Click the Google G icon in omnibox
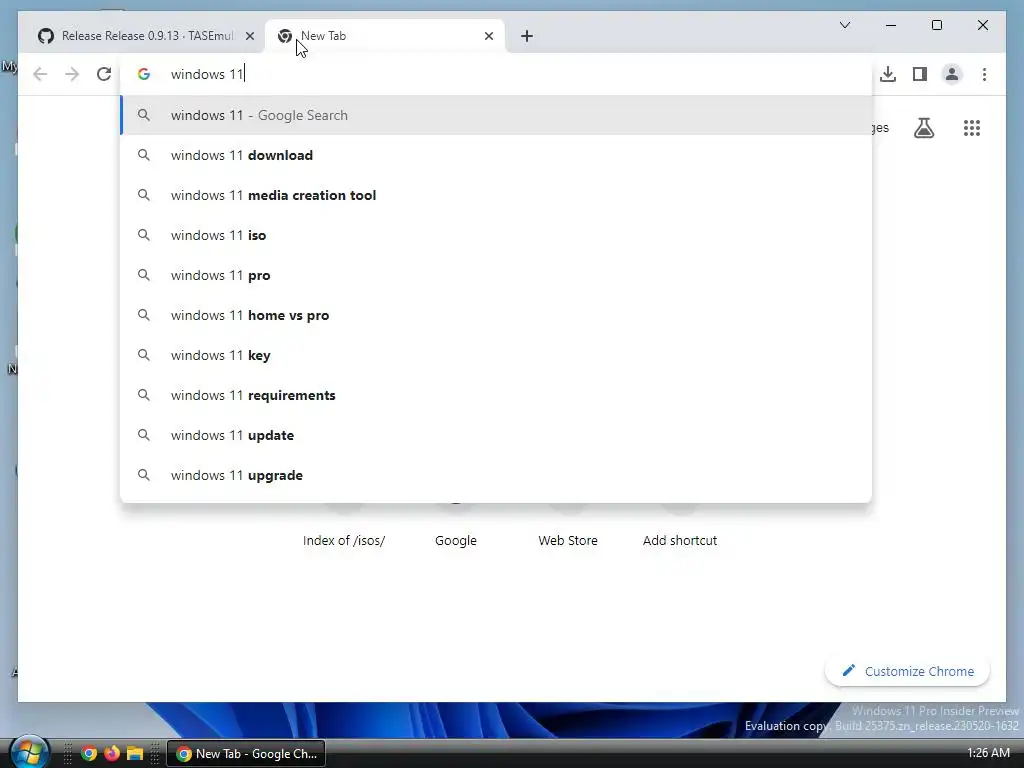 (x=144, y=74)
